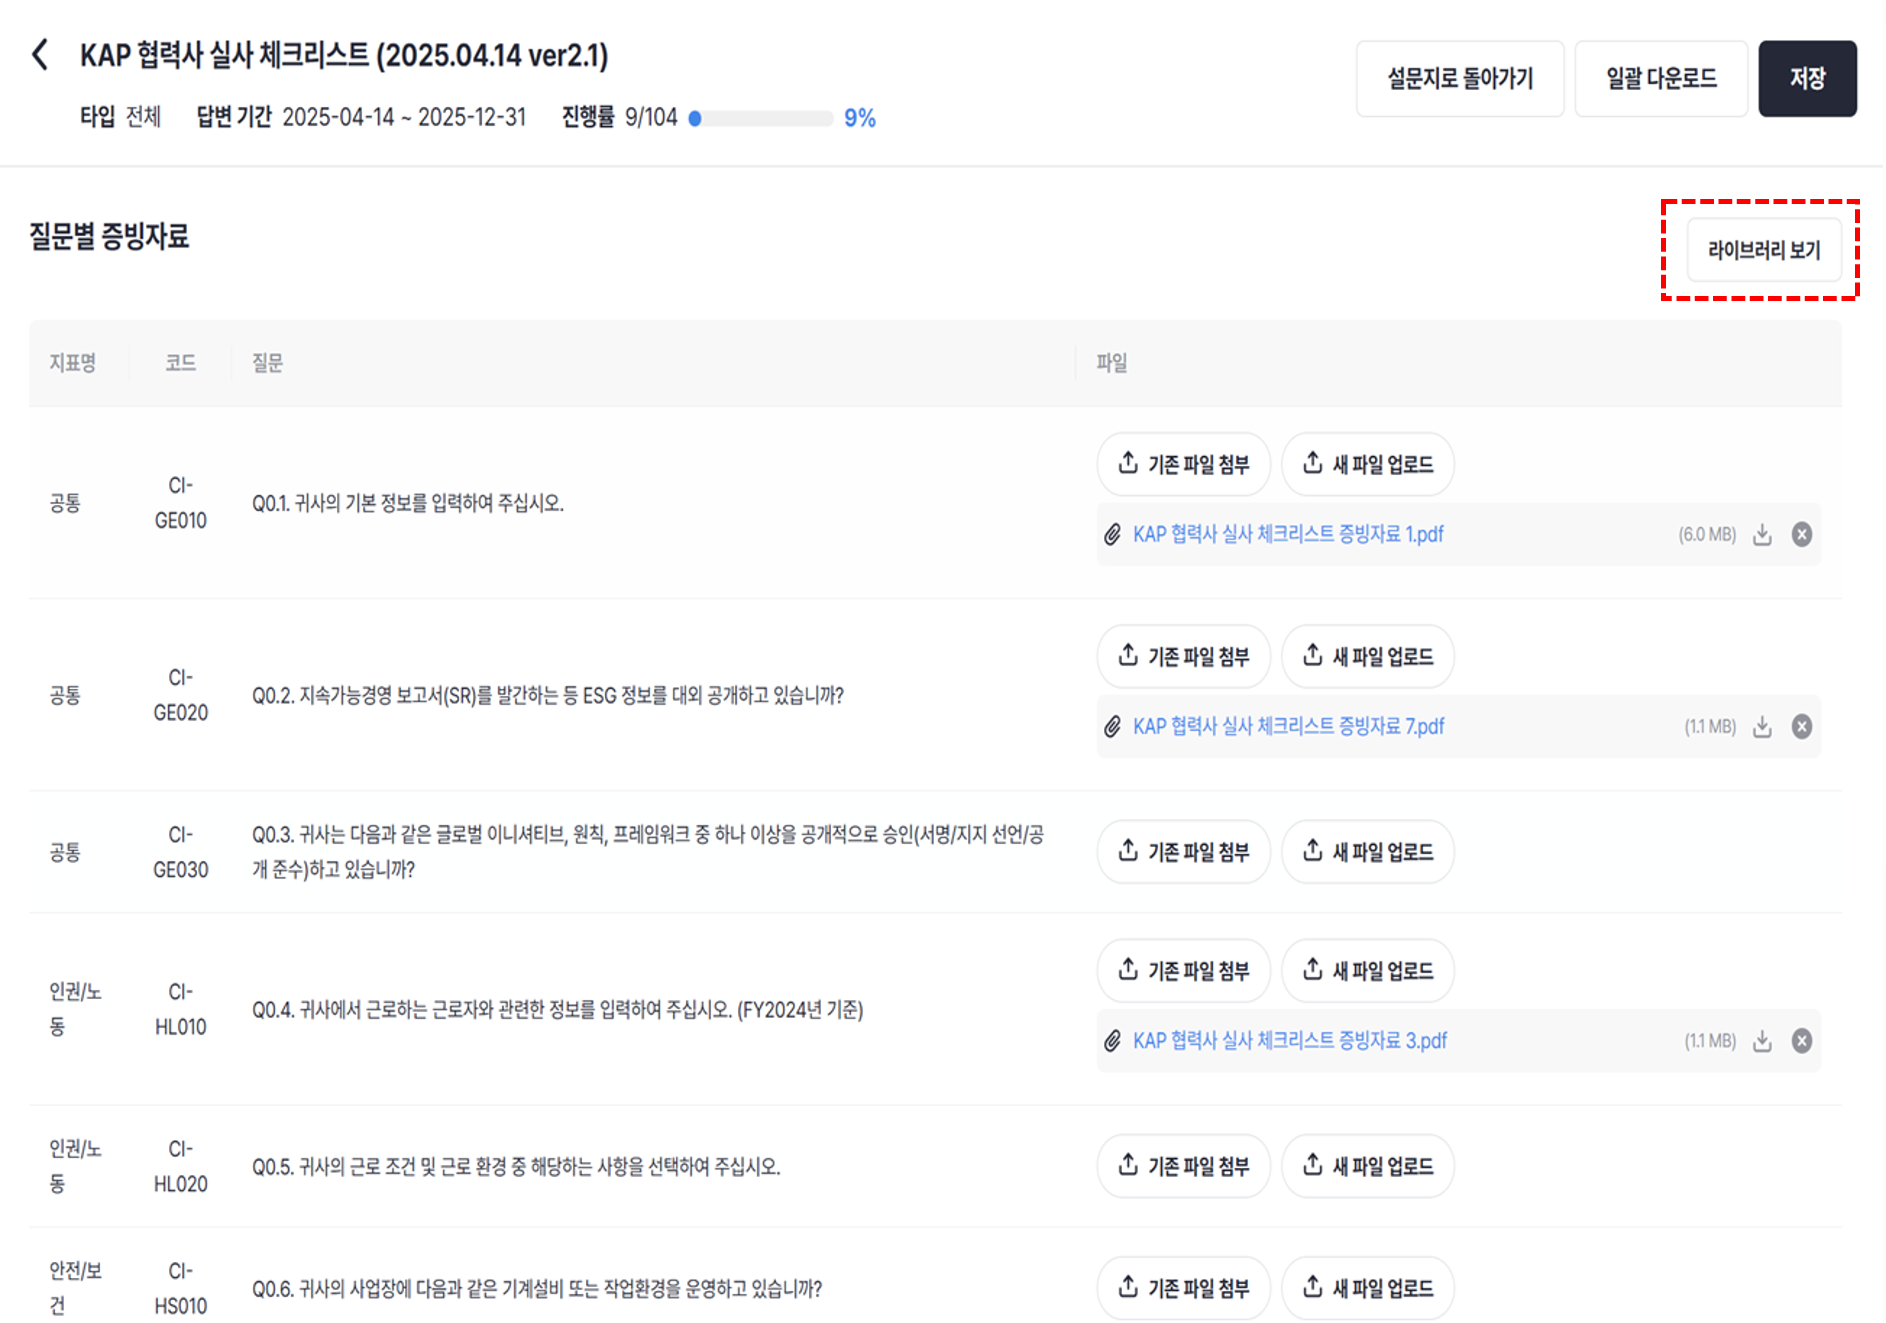The width and height of the screenshot is (1886, 1323).
Task: Download 증빙자료 7.pdf via download icon
Action: pos(1762,727)
